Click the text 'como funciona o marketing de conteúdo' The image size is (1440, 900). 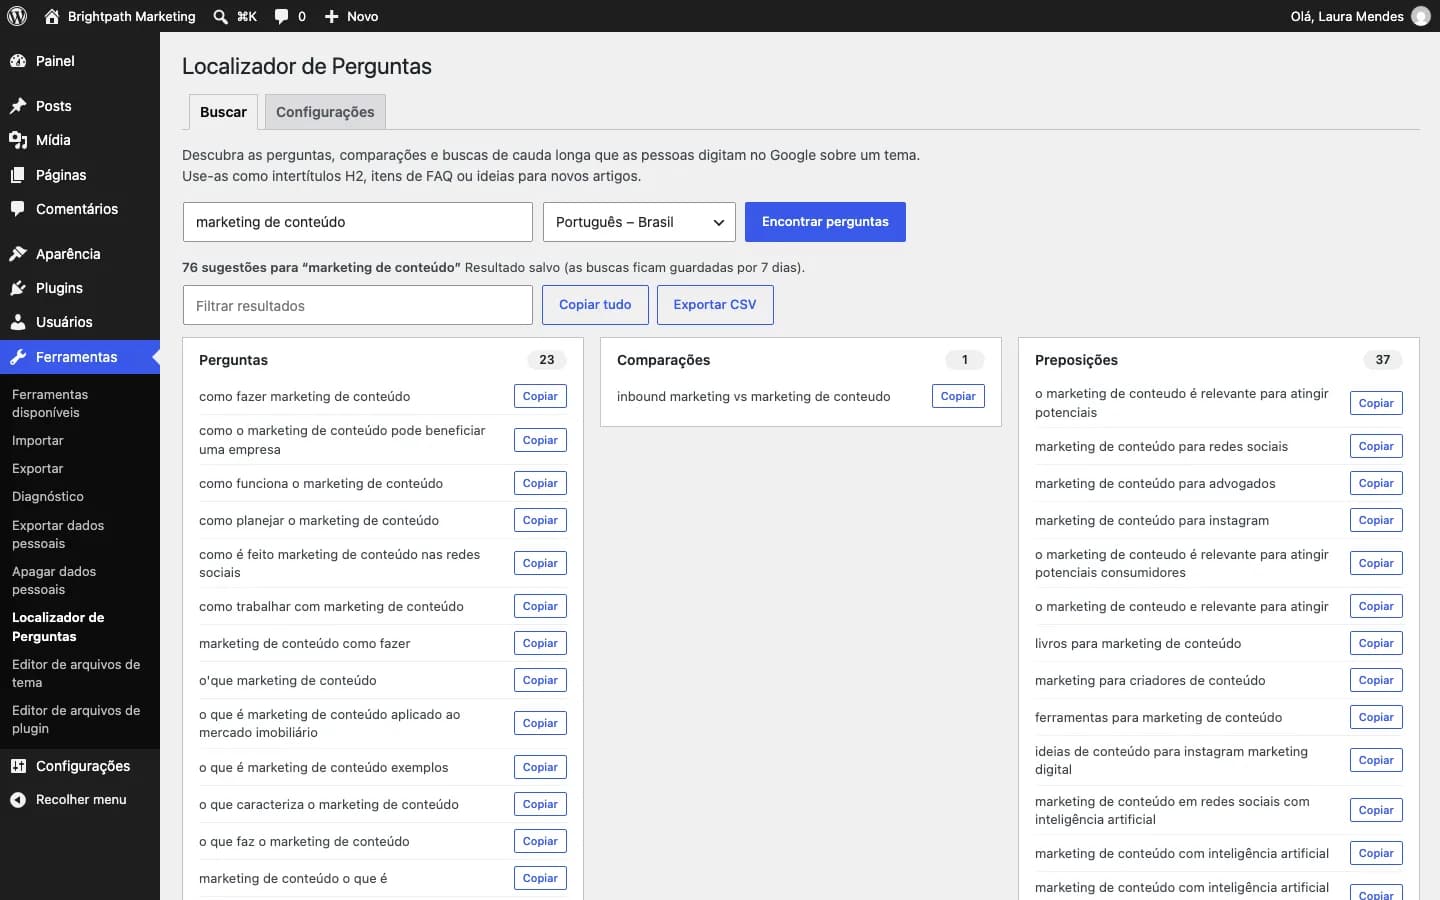pos(321,484)
